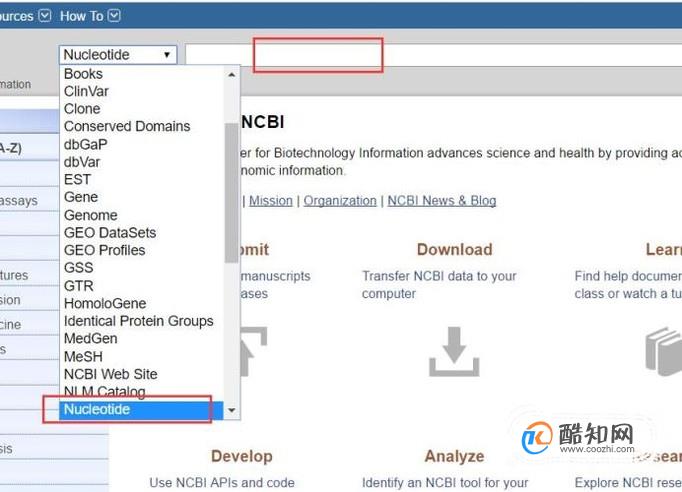Image resolution: width=682 pixels, height=492 pixels.
Task: Click the Develop heading
Action: click(x=242, y=456)
